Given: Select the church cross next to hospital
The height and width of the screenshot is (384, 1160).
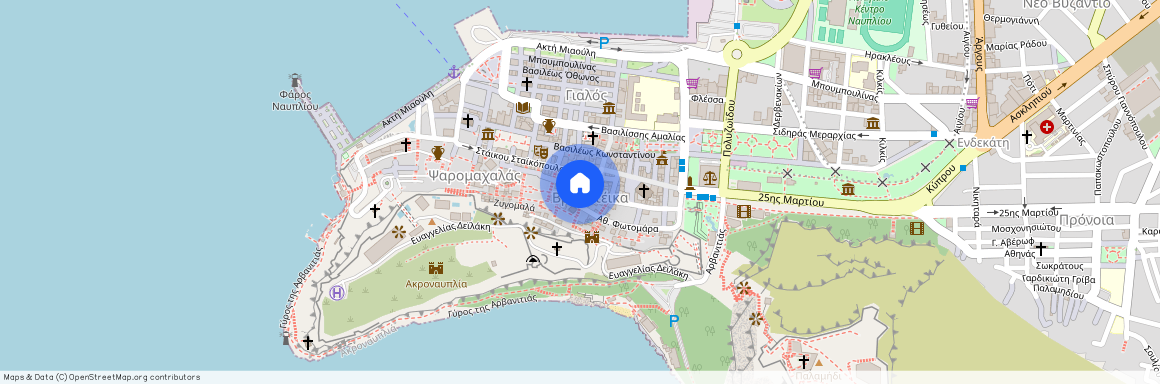Looking at the screenshot, I should pos(1026,136).
